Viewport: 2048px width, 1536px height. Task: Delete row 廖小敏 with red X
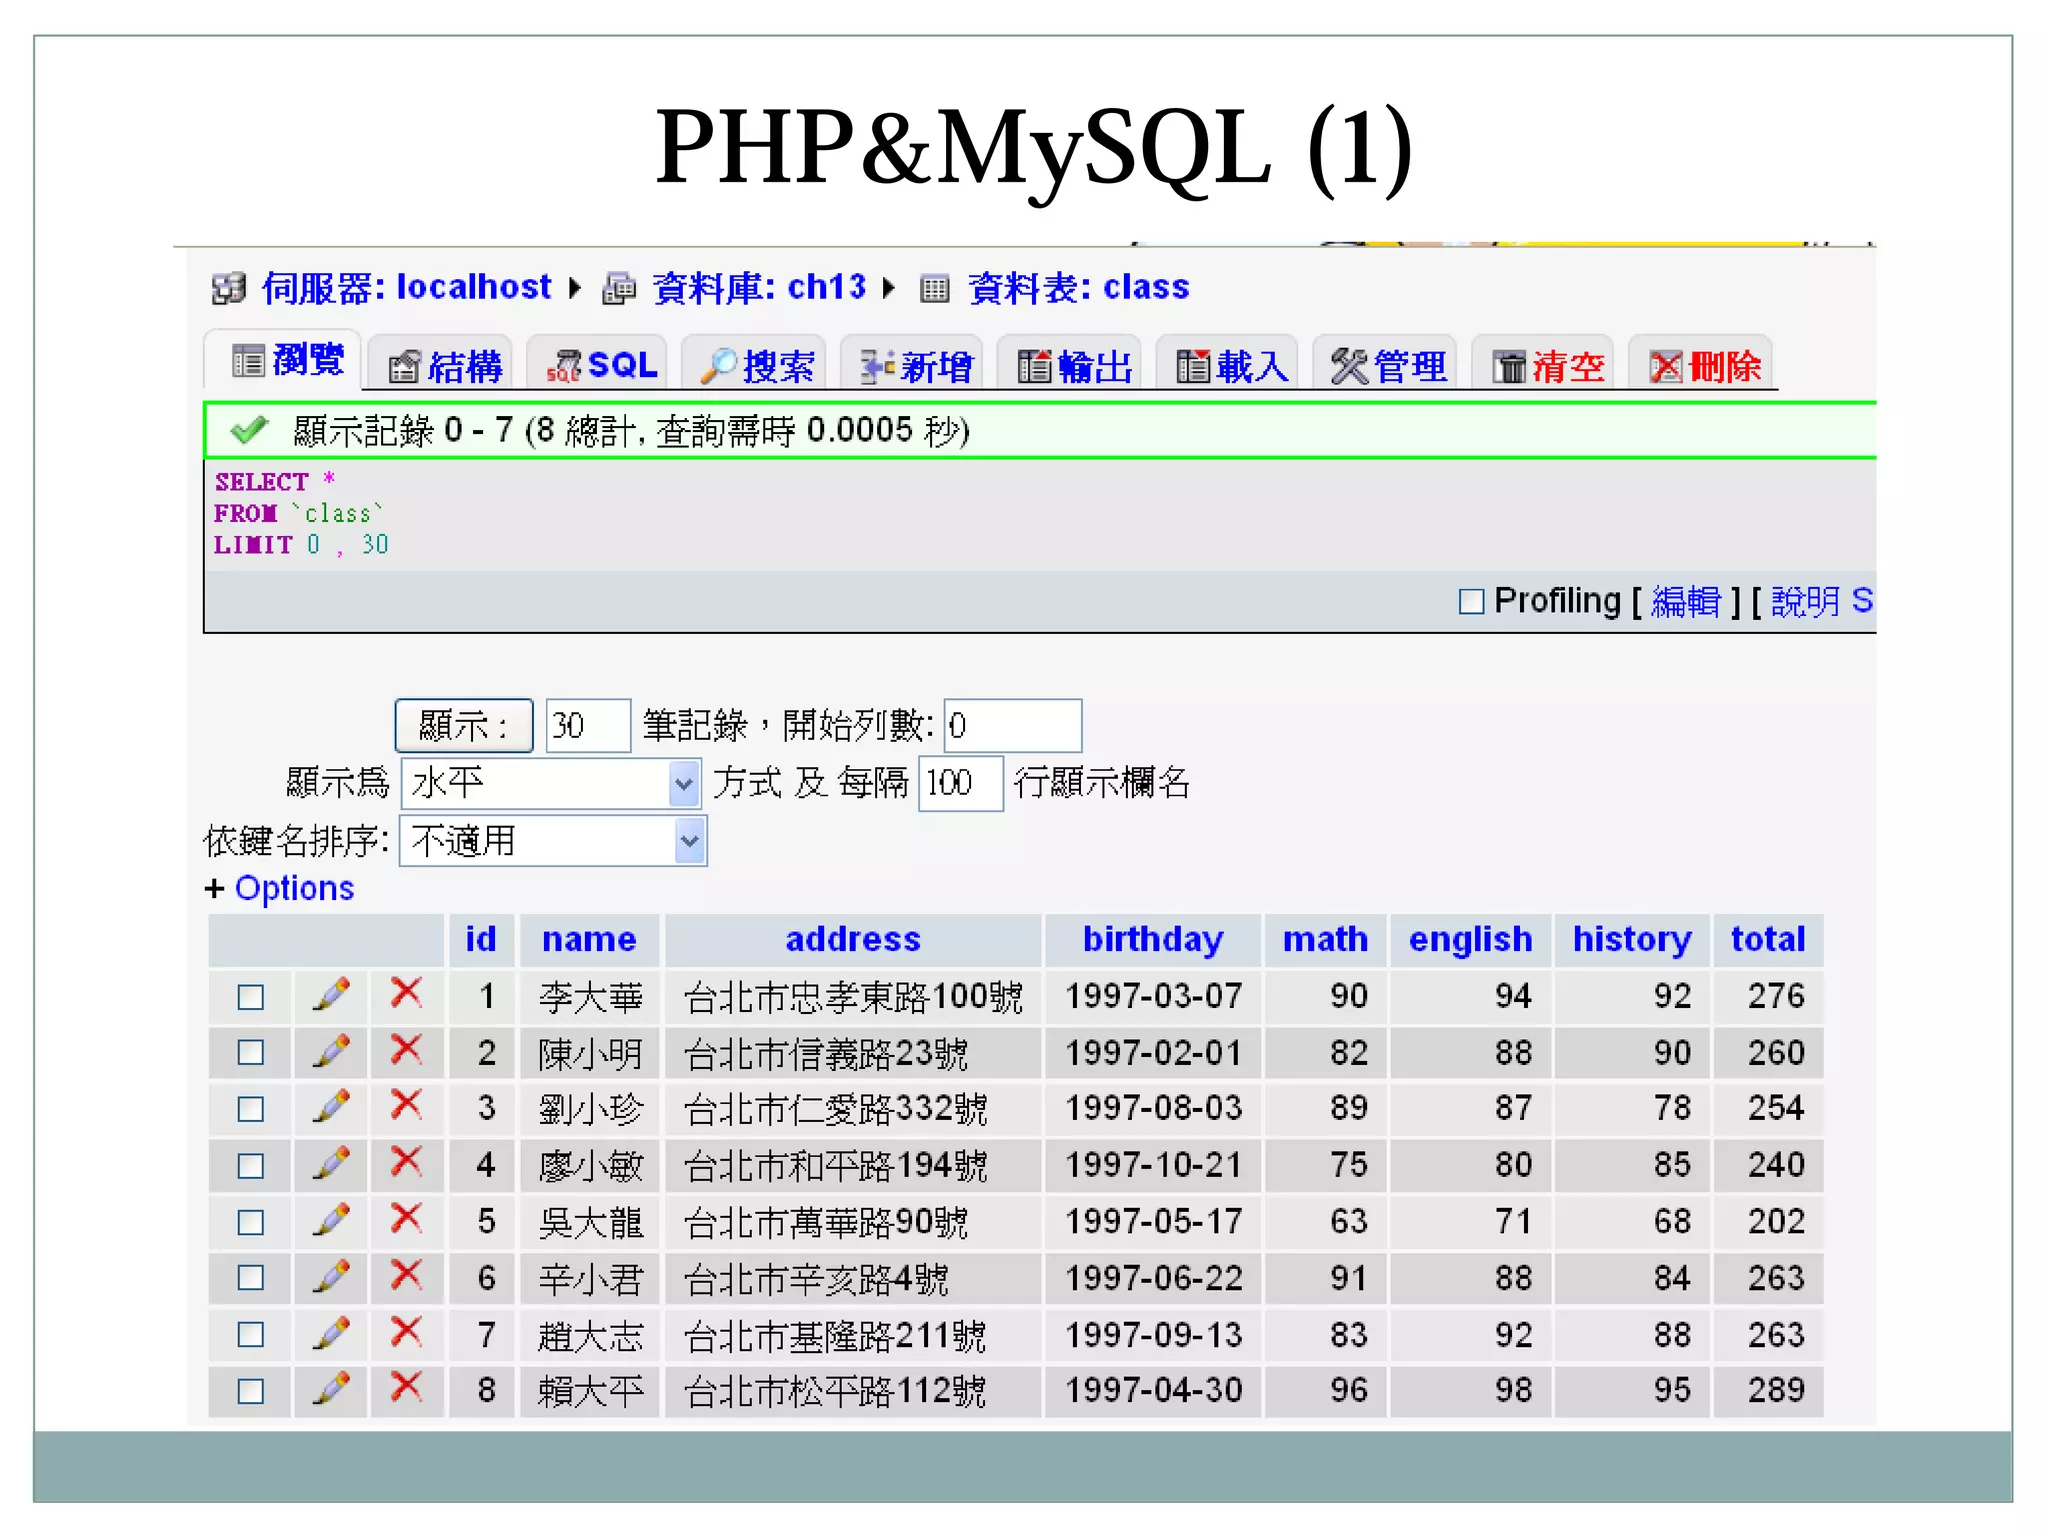click(x=406, y=1163)
